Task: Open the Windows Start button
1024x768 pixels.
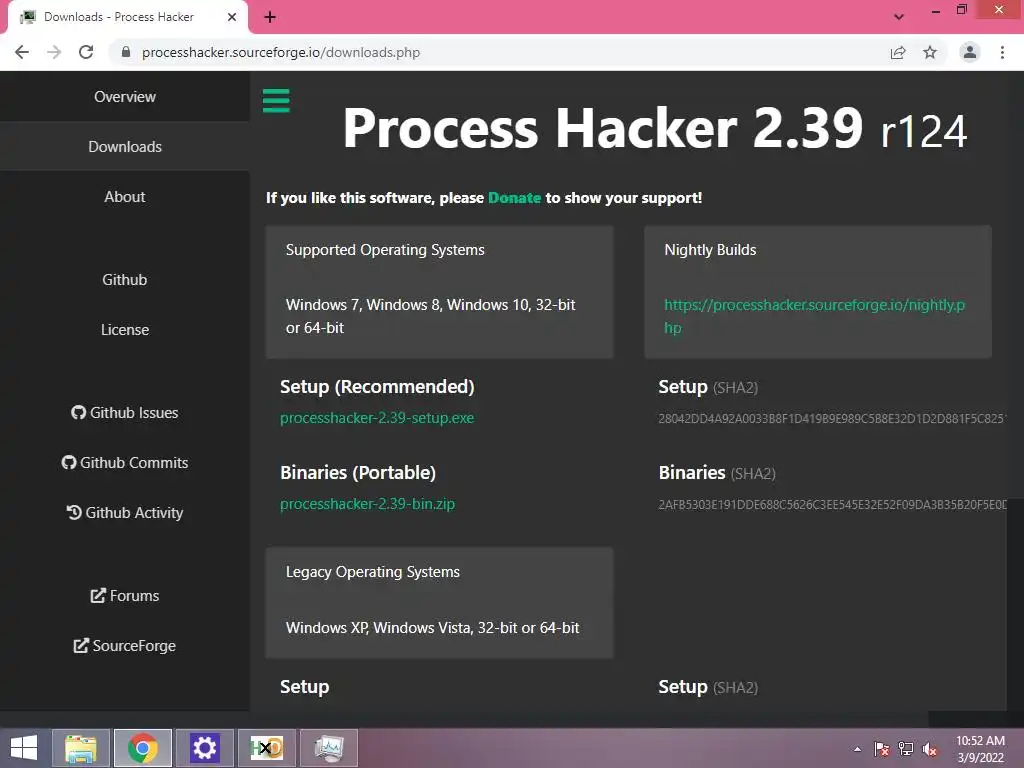Action: coord(24,748)
